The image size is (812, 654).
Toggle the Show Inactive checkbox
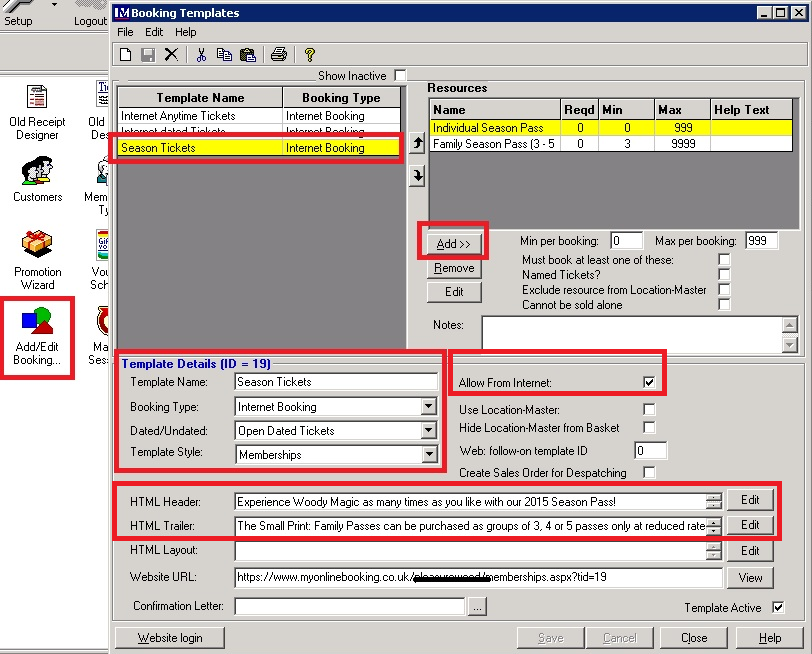[x=400, y=76]
